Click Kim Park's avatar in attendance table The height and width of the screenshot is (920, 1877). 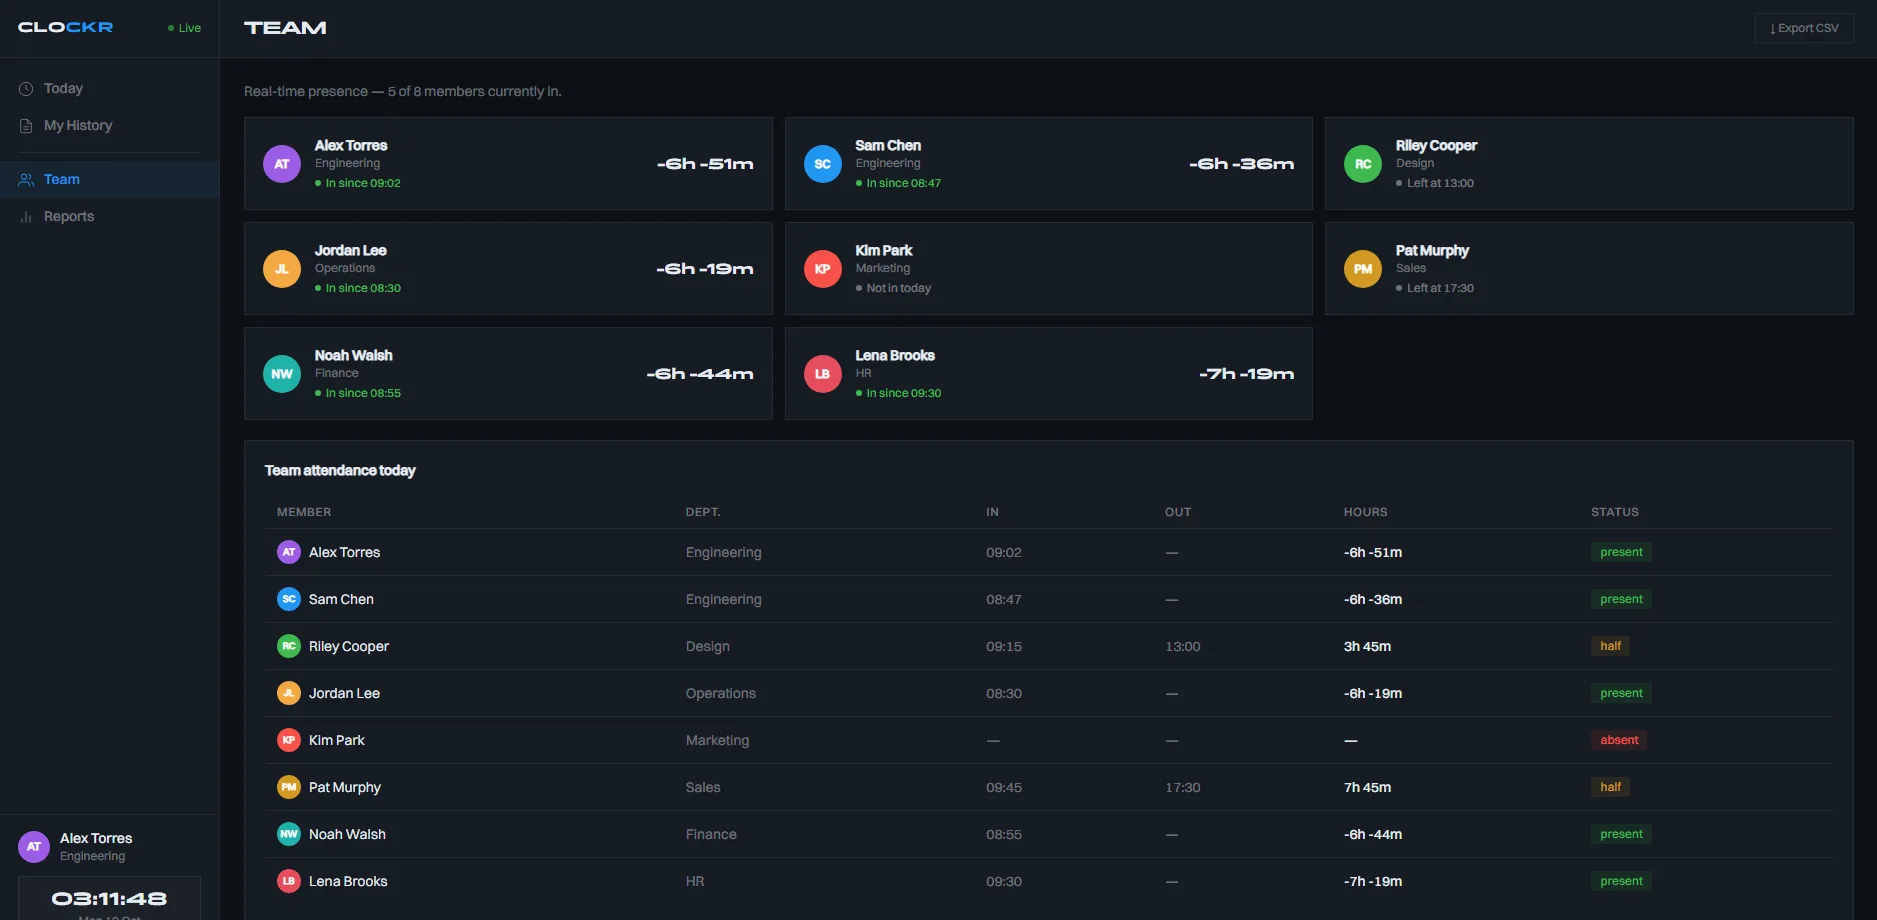tap(289, 740)
